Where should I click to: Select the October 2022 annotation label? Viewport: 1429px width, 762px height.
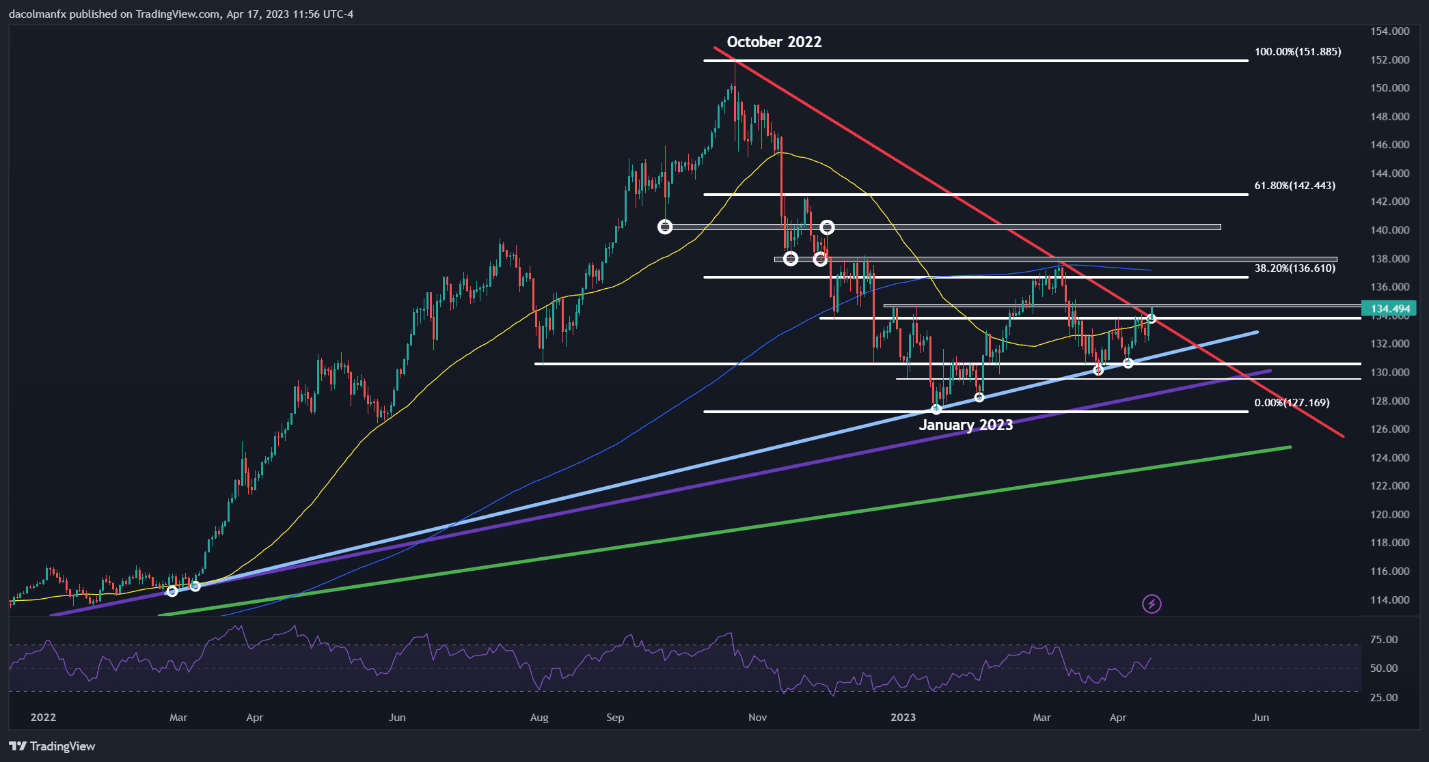pos(774,42)
